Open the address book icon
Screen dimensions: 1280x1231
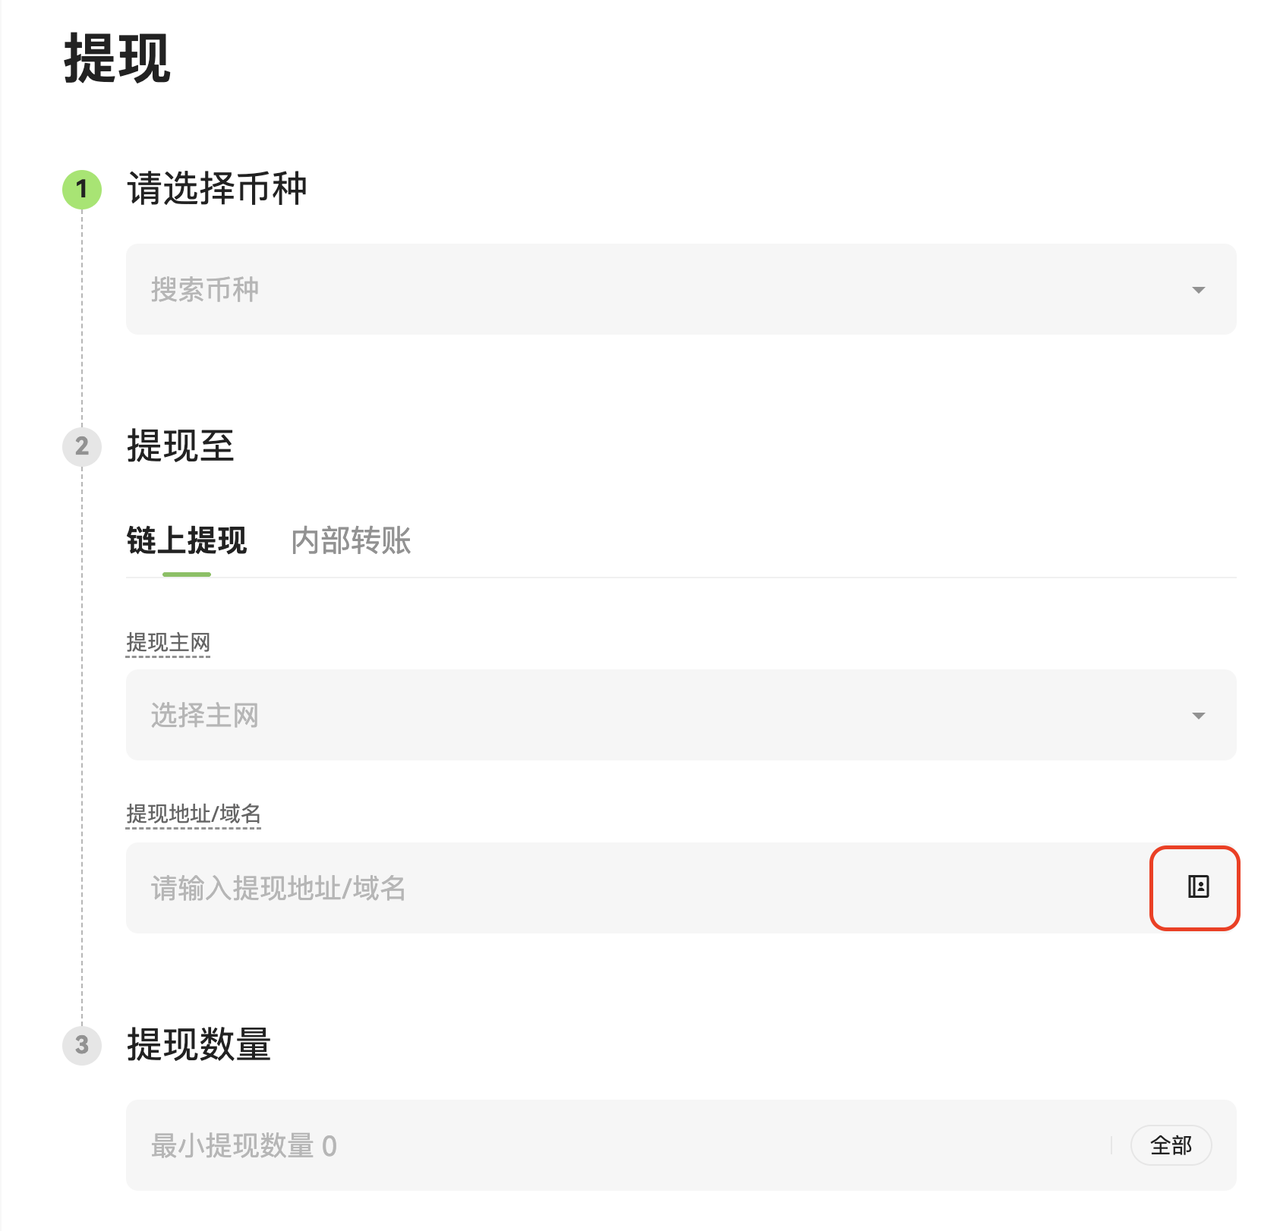coord(1198,887)
